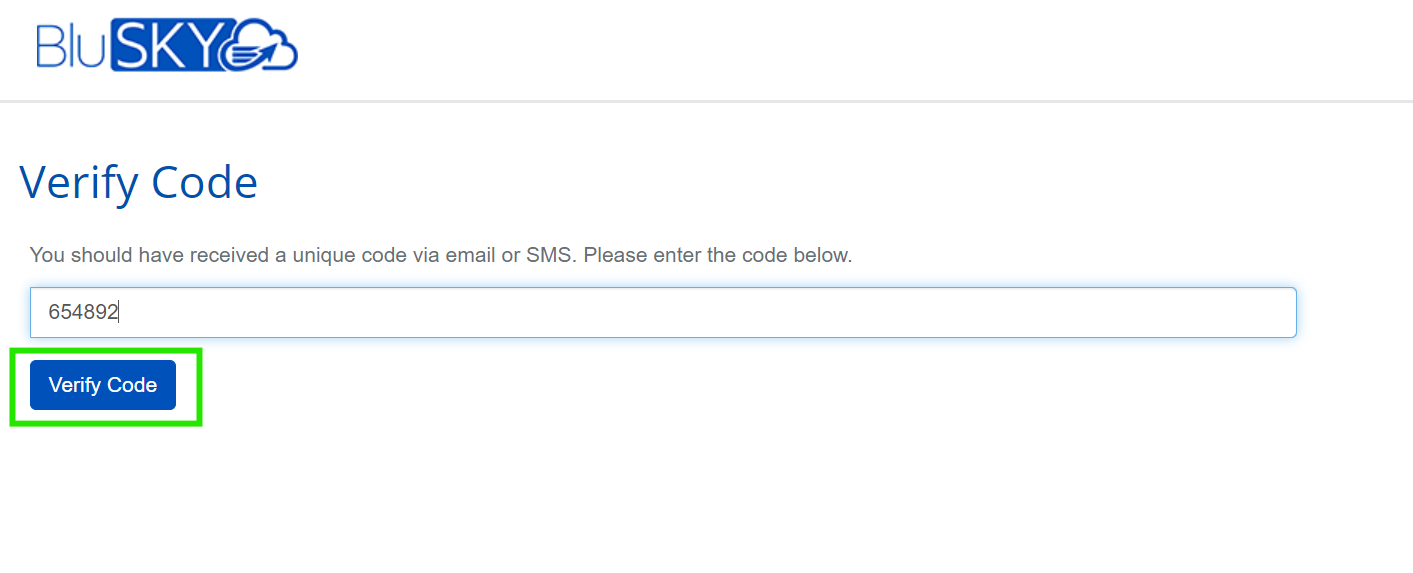Place cursor after the digit 2 in field

[120, 313]
